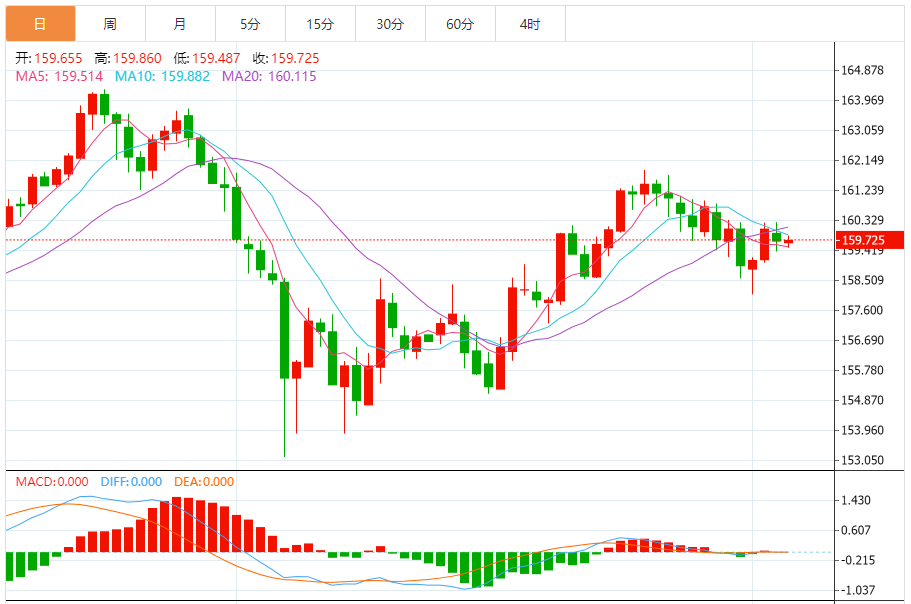The height and width of the screenshot is (604, 911).
Task: Click the MACD:0.000 label
Action: tap(52, 481)
